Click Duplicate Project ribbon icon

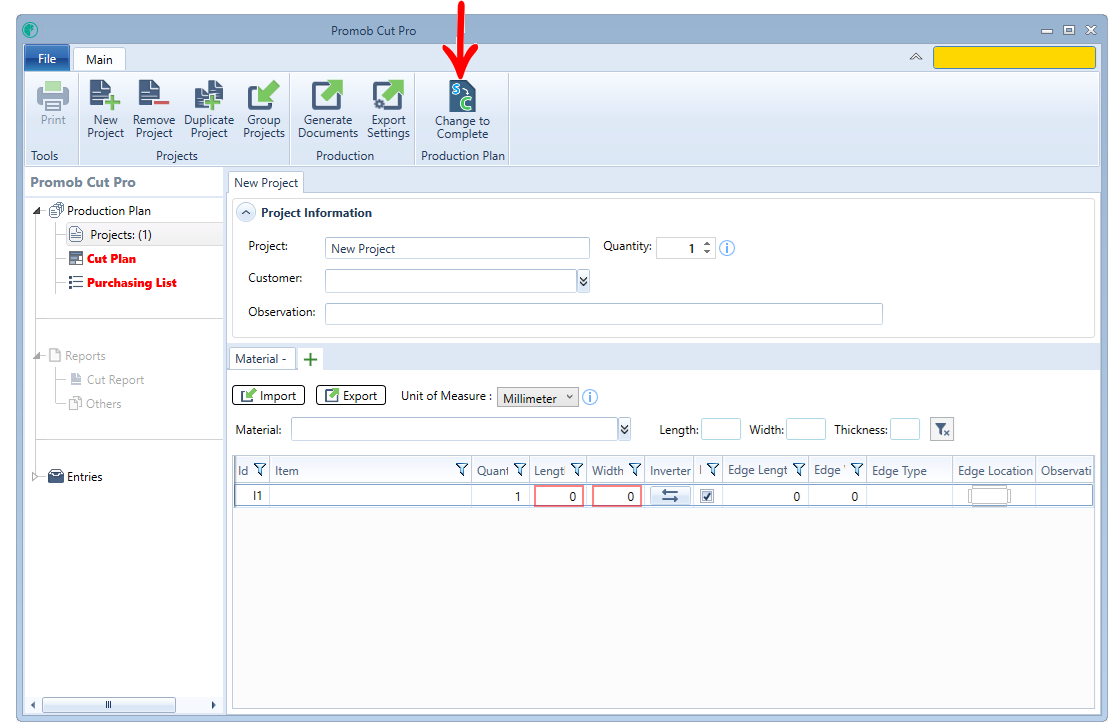[x=209, y=109]
